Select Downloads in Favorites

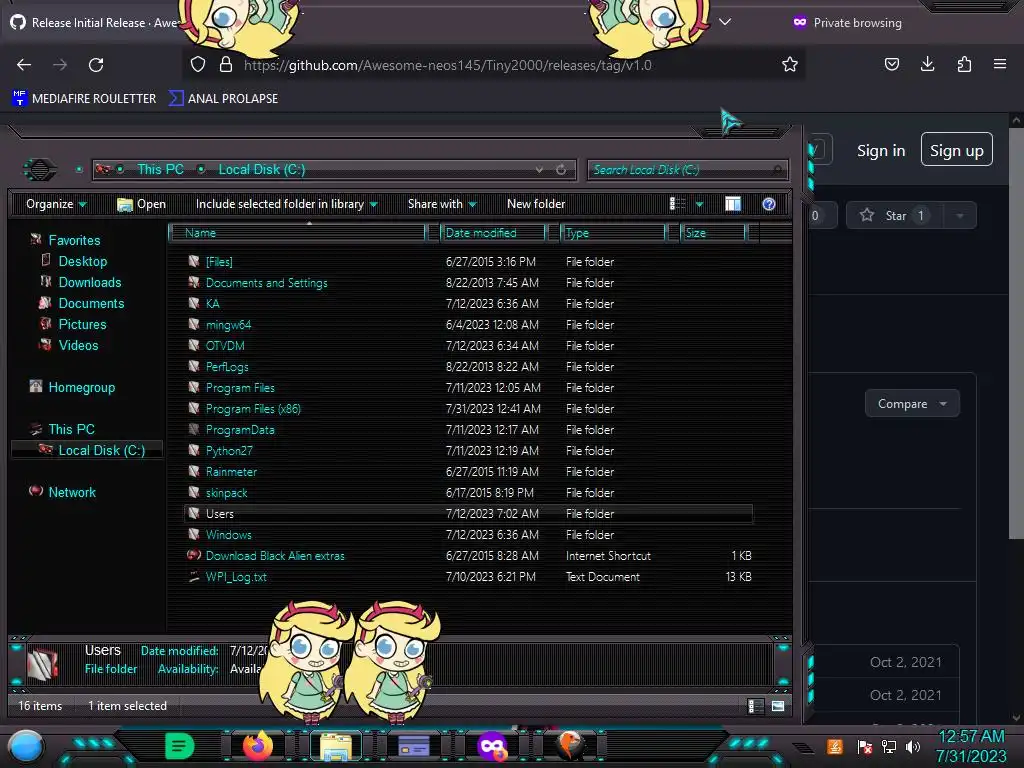point(89,283)
